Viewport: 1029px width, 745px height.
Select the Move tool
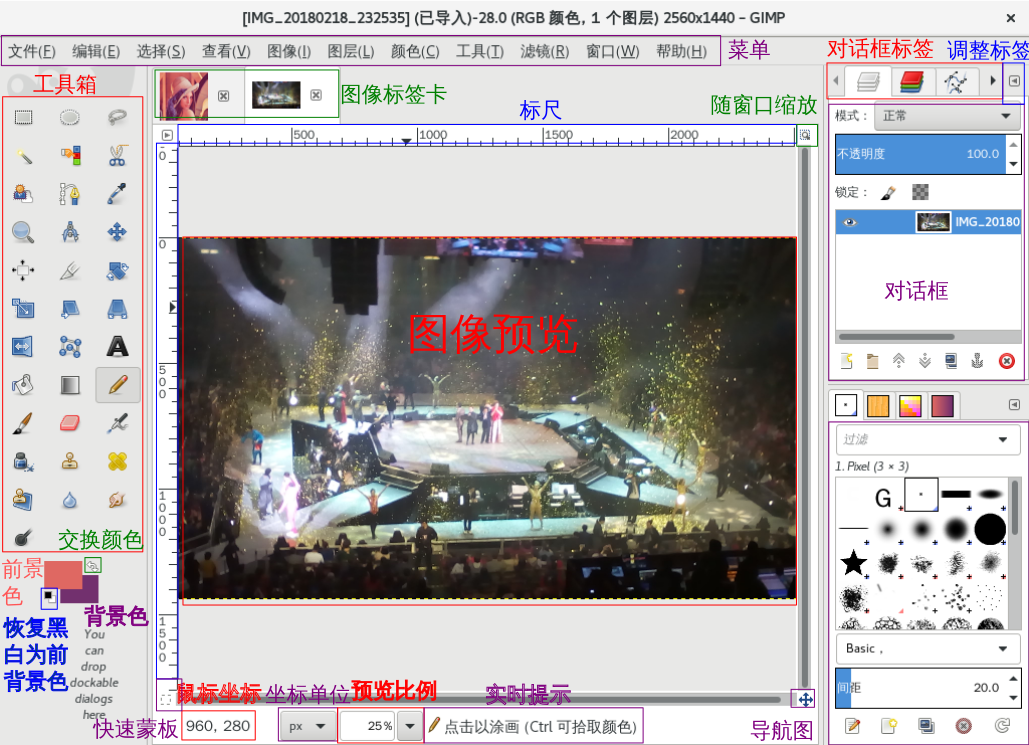(117, 232)
